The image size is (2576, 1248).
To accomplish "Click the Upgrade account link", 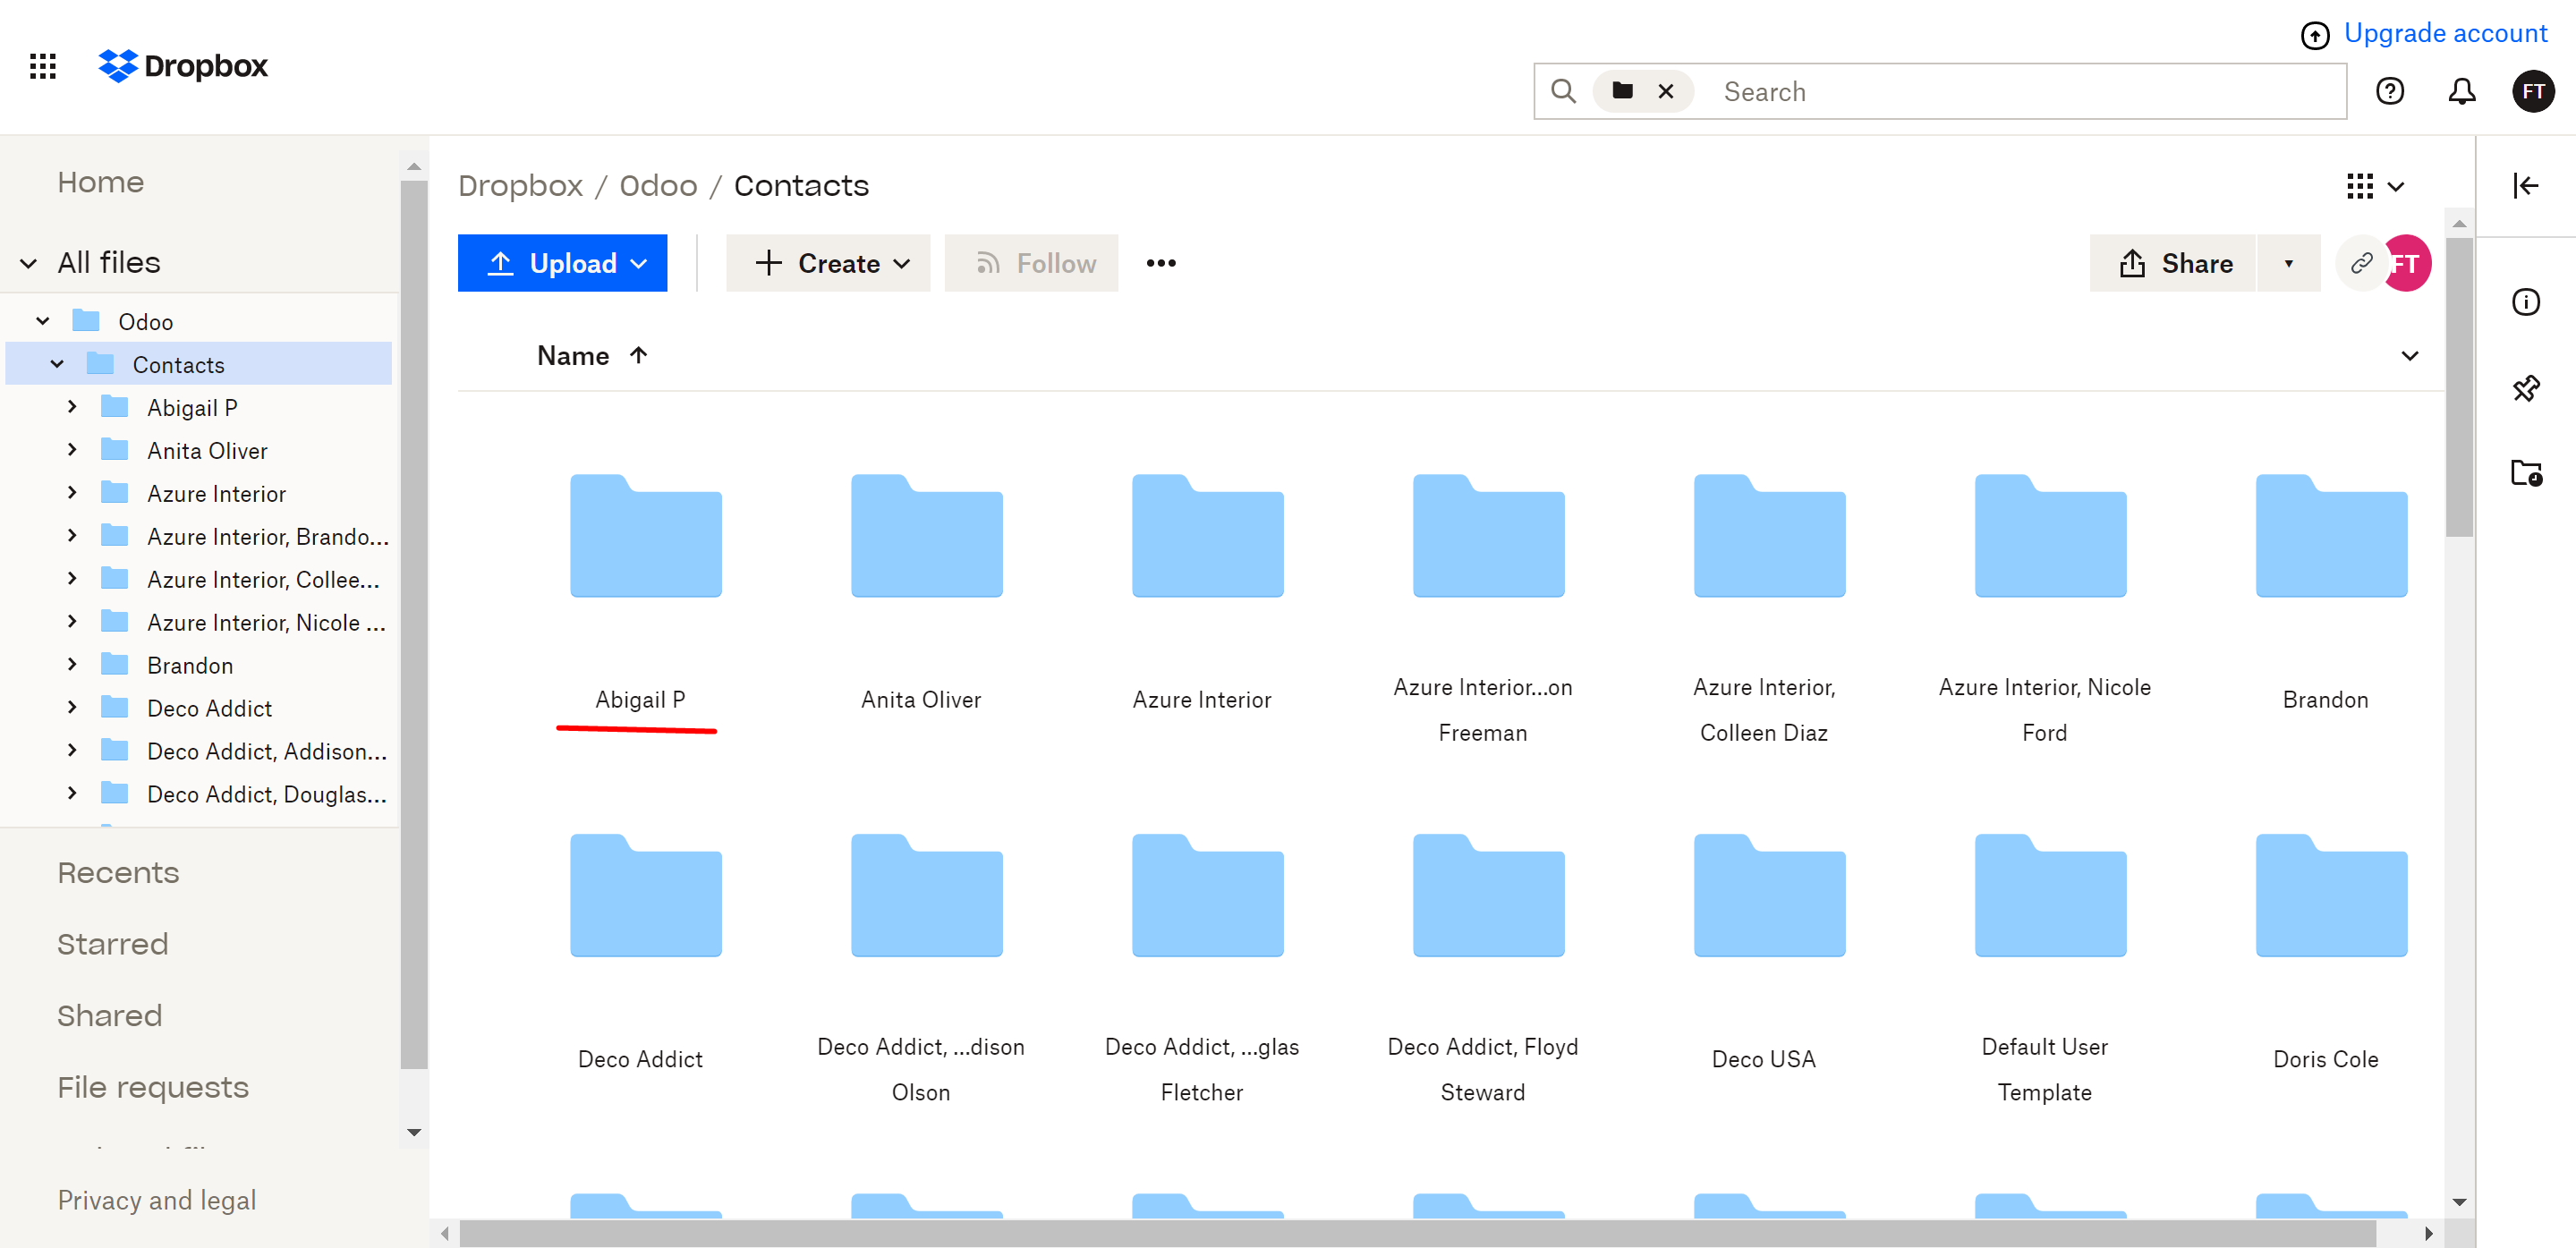I will click(2445, 34).
